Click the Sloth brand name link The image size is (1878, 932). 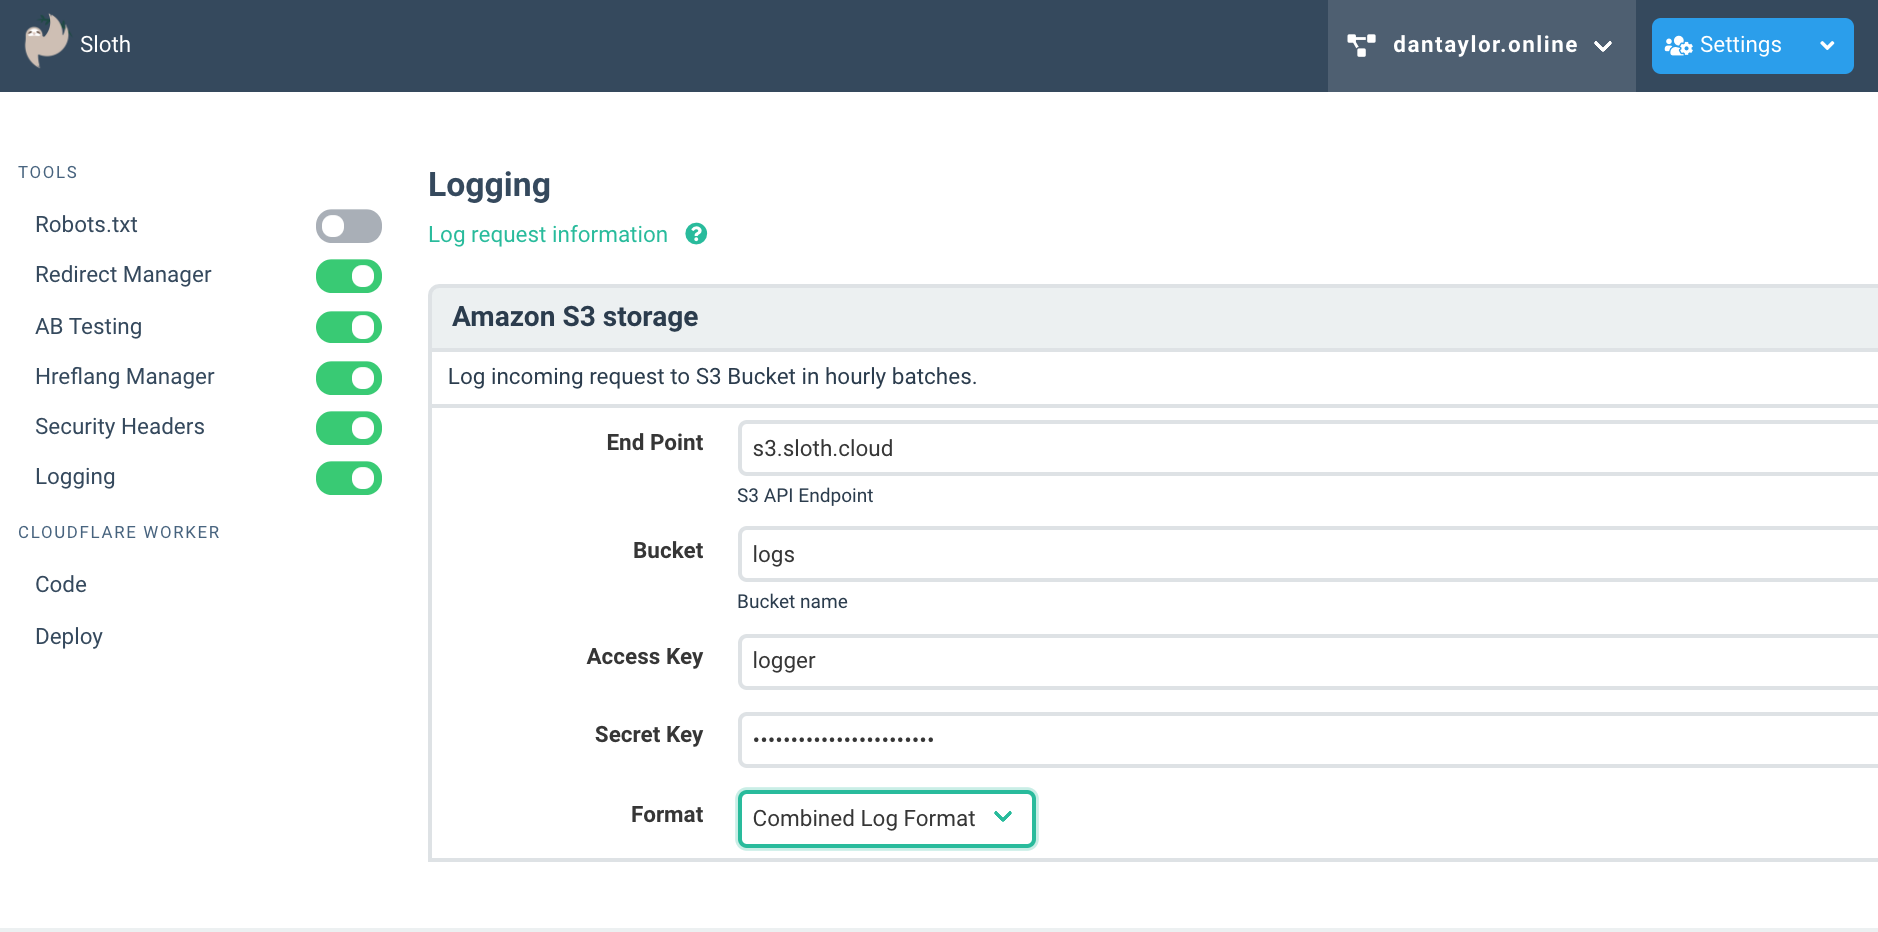105,45
